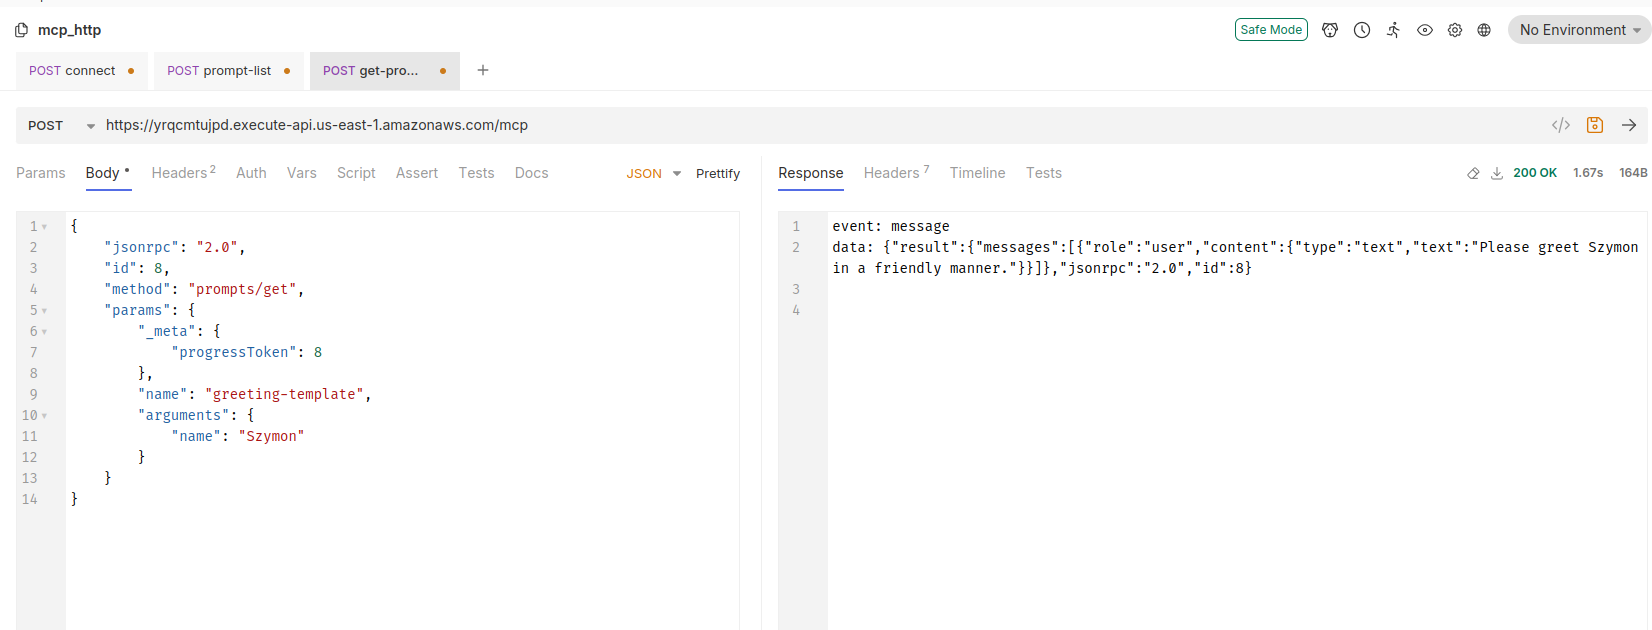Open the Bruno dog icon menu
Image resolution: width=1652 pixels, height=630 pixels.
click(x=1330, y=30)
